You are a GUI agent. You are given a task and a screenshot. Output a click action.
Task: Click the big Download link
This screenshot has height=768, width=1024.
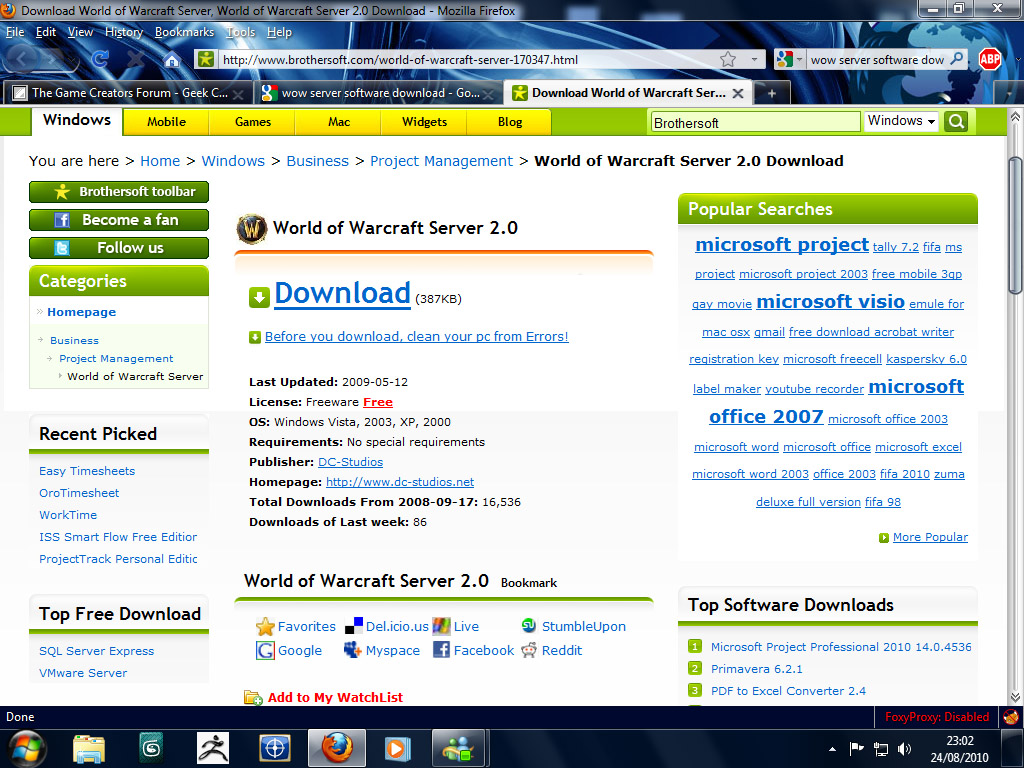click(x=342, y=293)
